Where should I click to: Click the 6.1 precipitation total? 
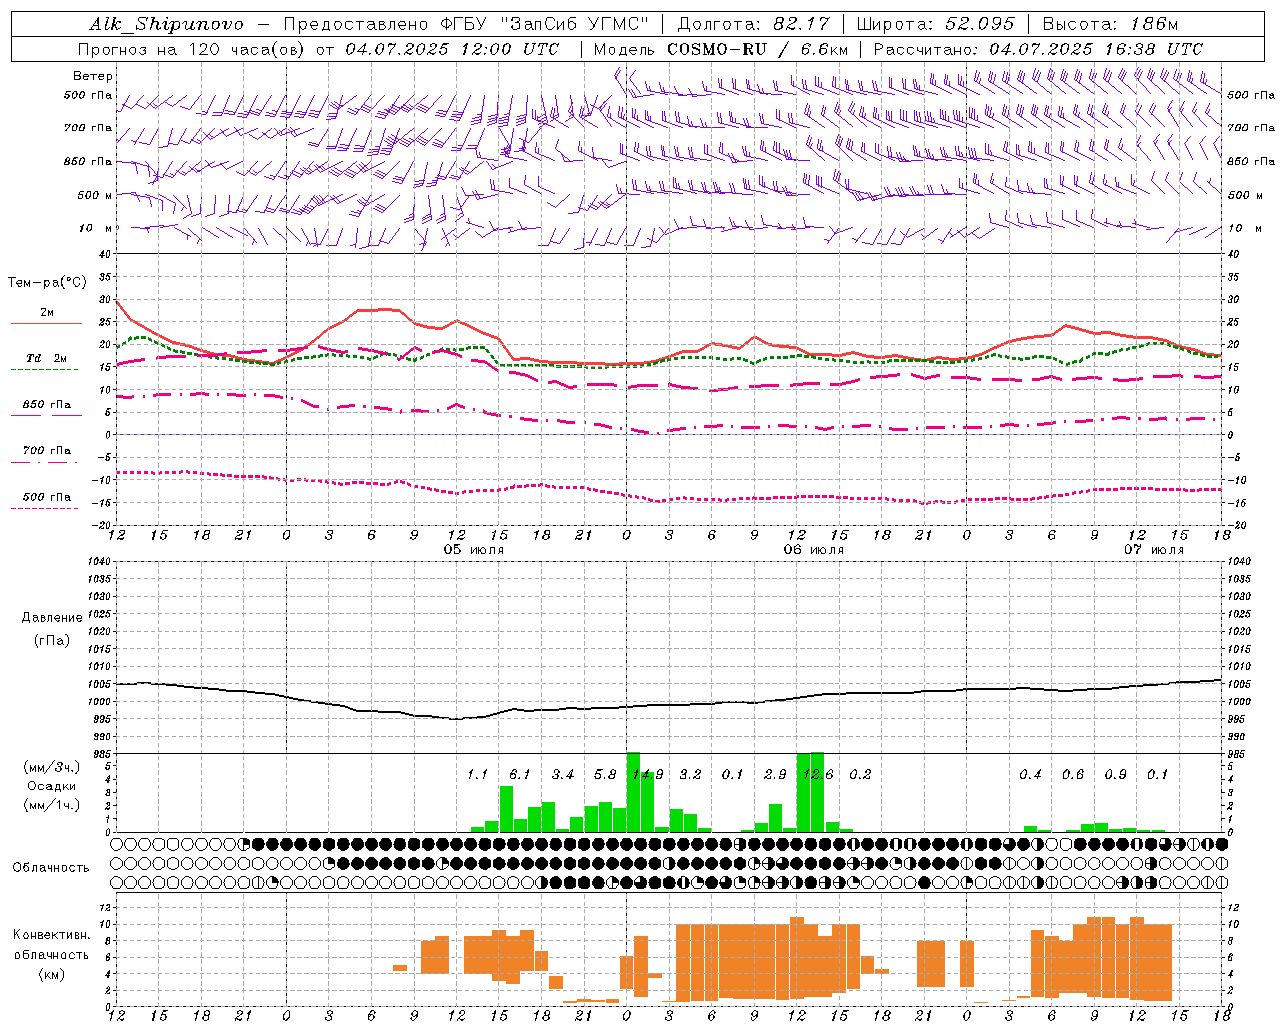(520, 775)
